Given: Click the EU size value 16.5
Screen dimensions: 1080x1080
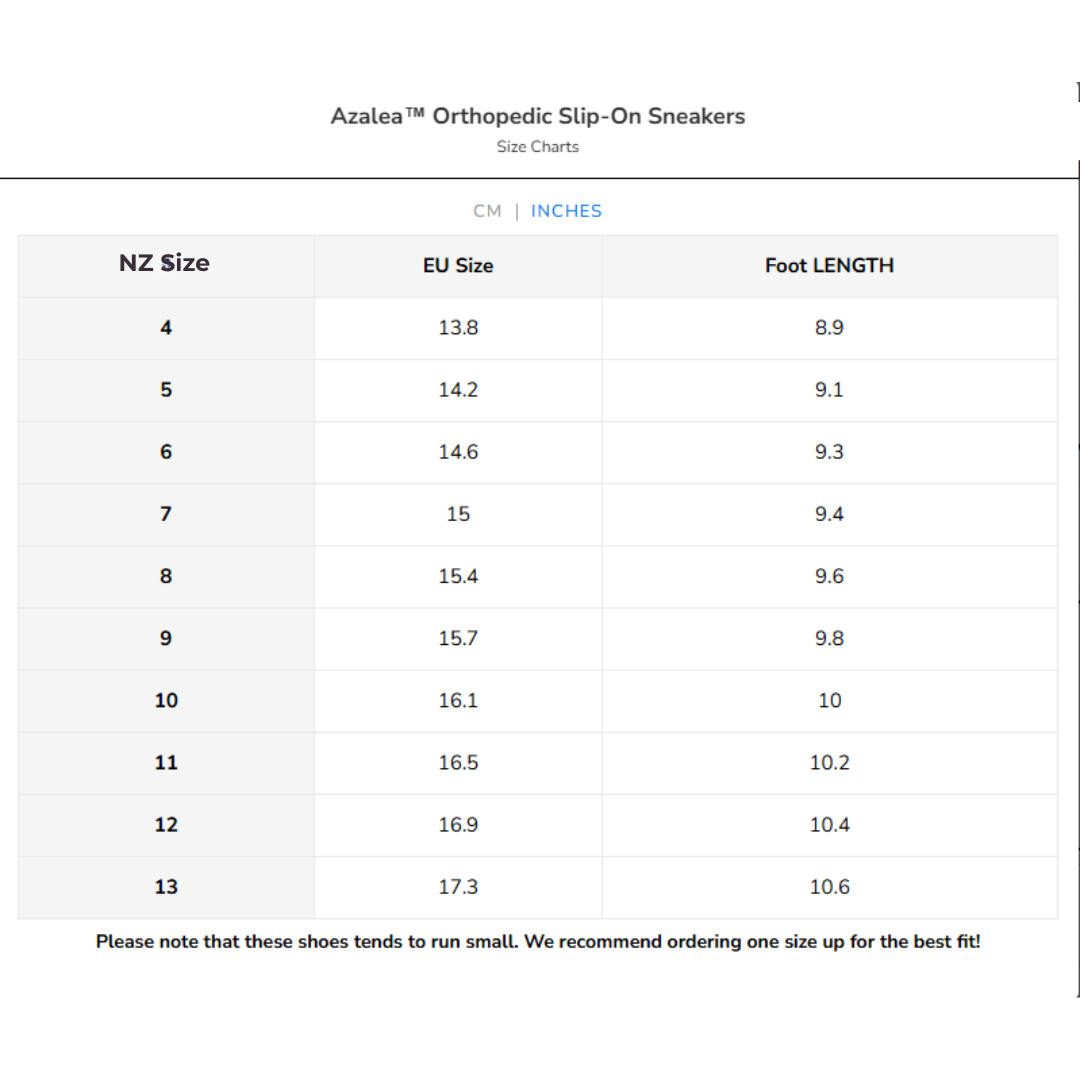Looking at the screenshot, I should (x=458, y=762).
